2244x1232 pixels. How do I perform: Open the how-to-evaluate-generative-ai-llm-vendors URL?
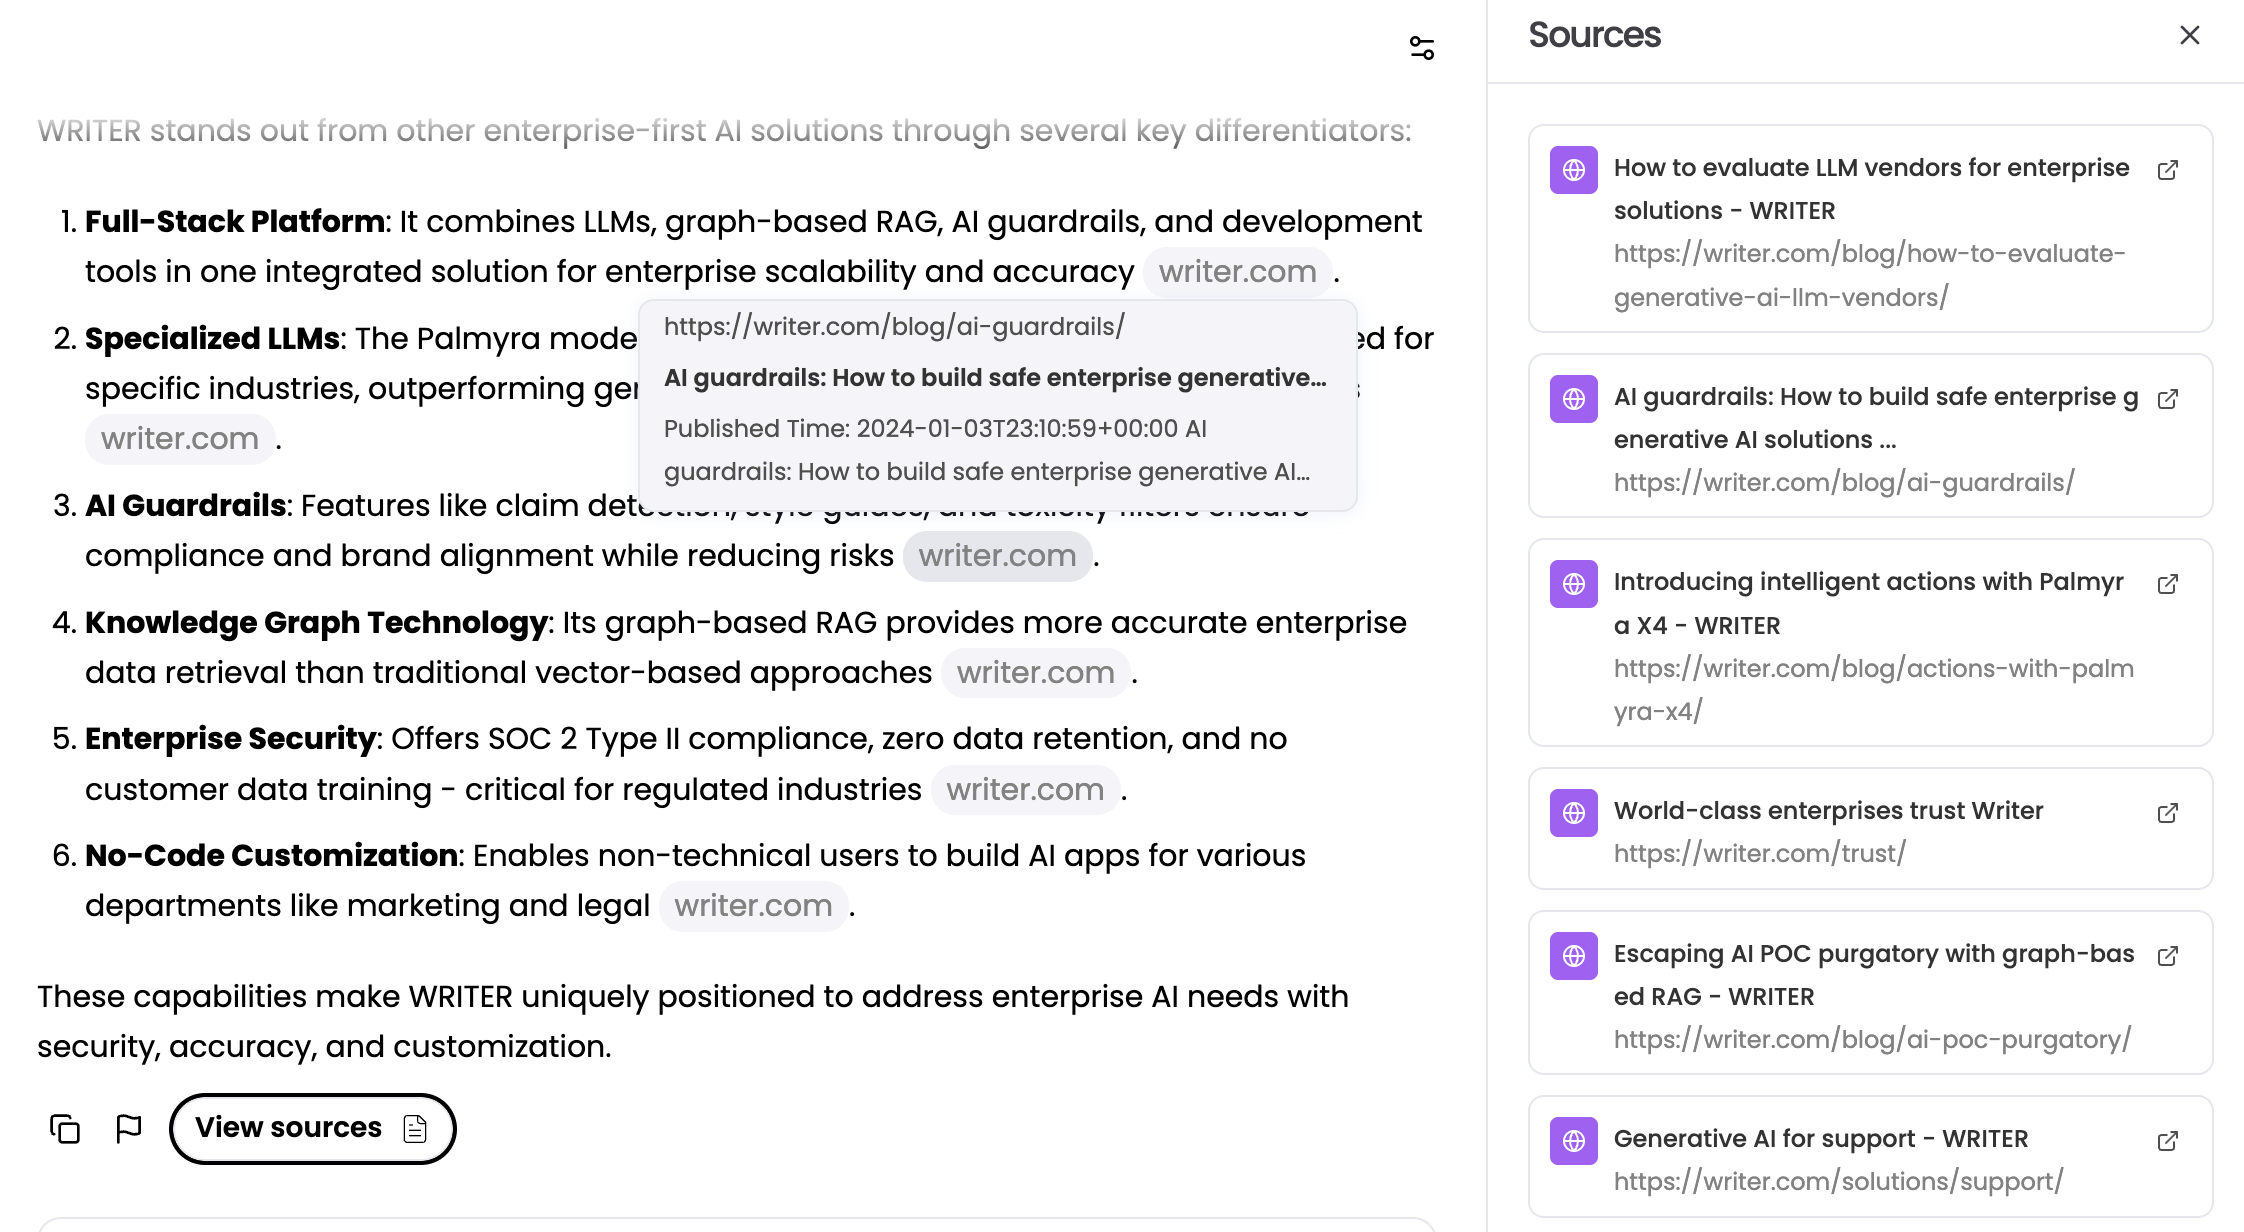[1869, 275]
